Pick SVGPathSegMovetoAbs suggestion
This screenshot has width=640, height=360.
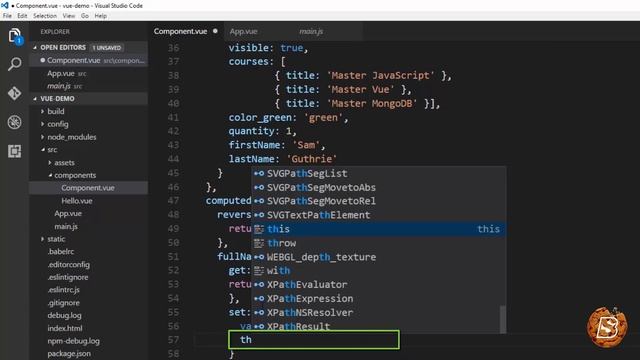click(x=378, y=187)
